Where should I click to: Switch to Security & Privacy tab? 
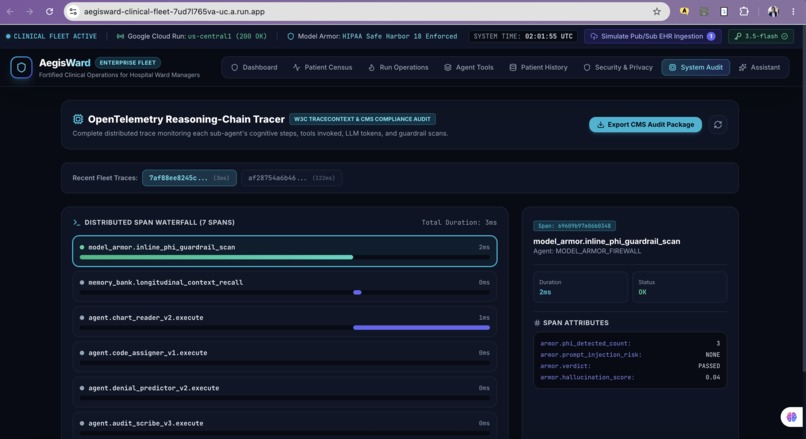618,67
